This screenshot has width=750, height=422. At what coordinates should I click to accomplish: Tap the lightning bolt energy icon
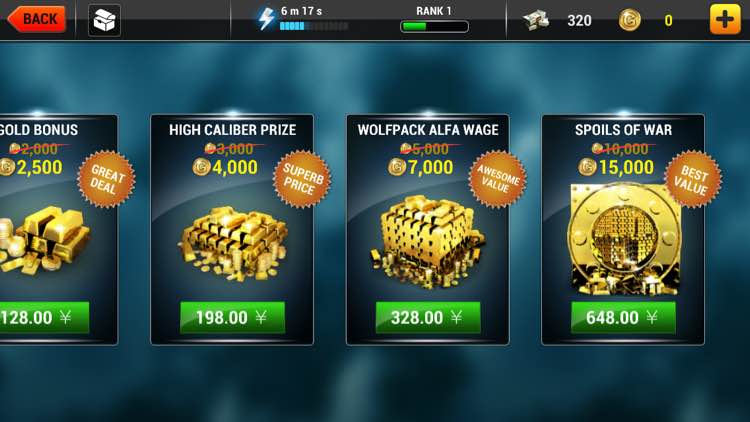[x=266, y=19]
